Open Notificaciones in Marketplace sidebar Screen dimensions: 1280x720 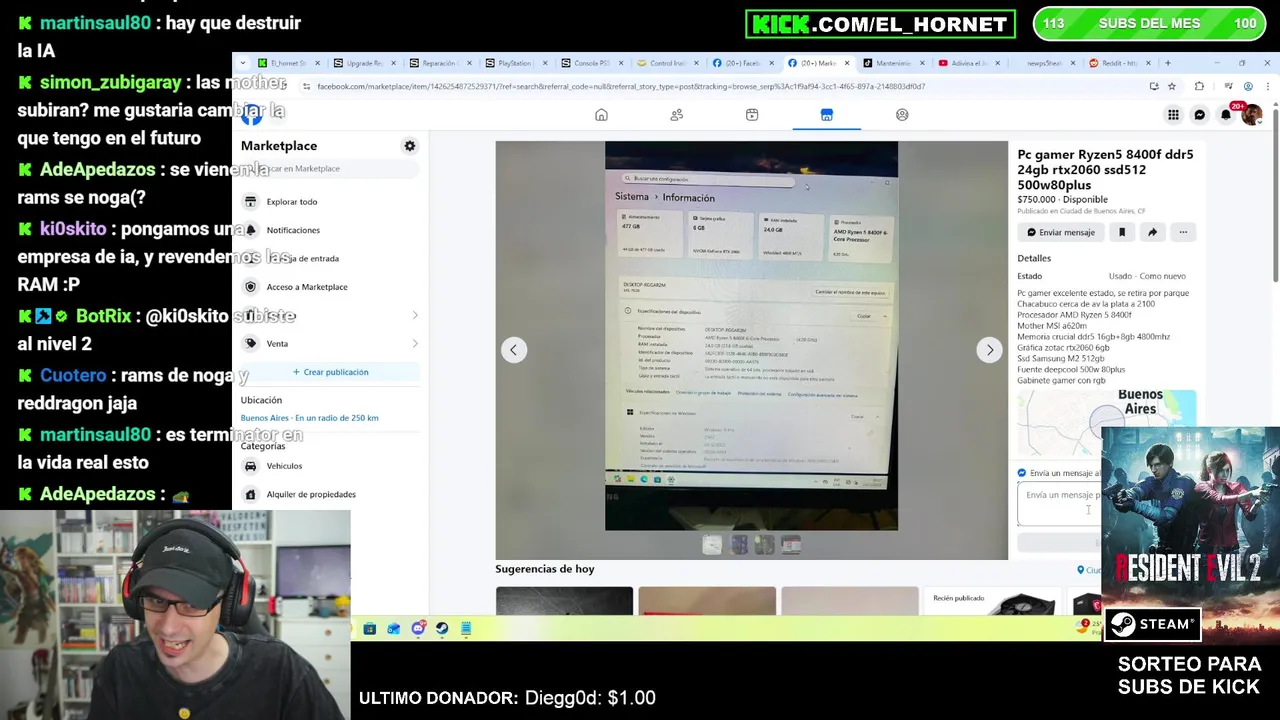click(330, 230)
